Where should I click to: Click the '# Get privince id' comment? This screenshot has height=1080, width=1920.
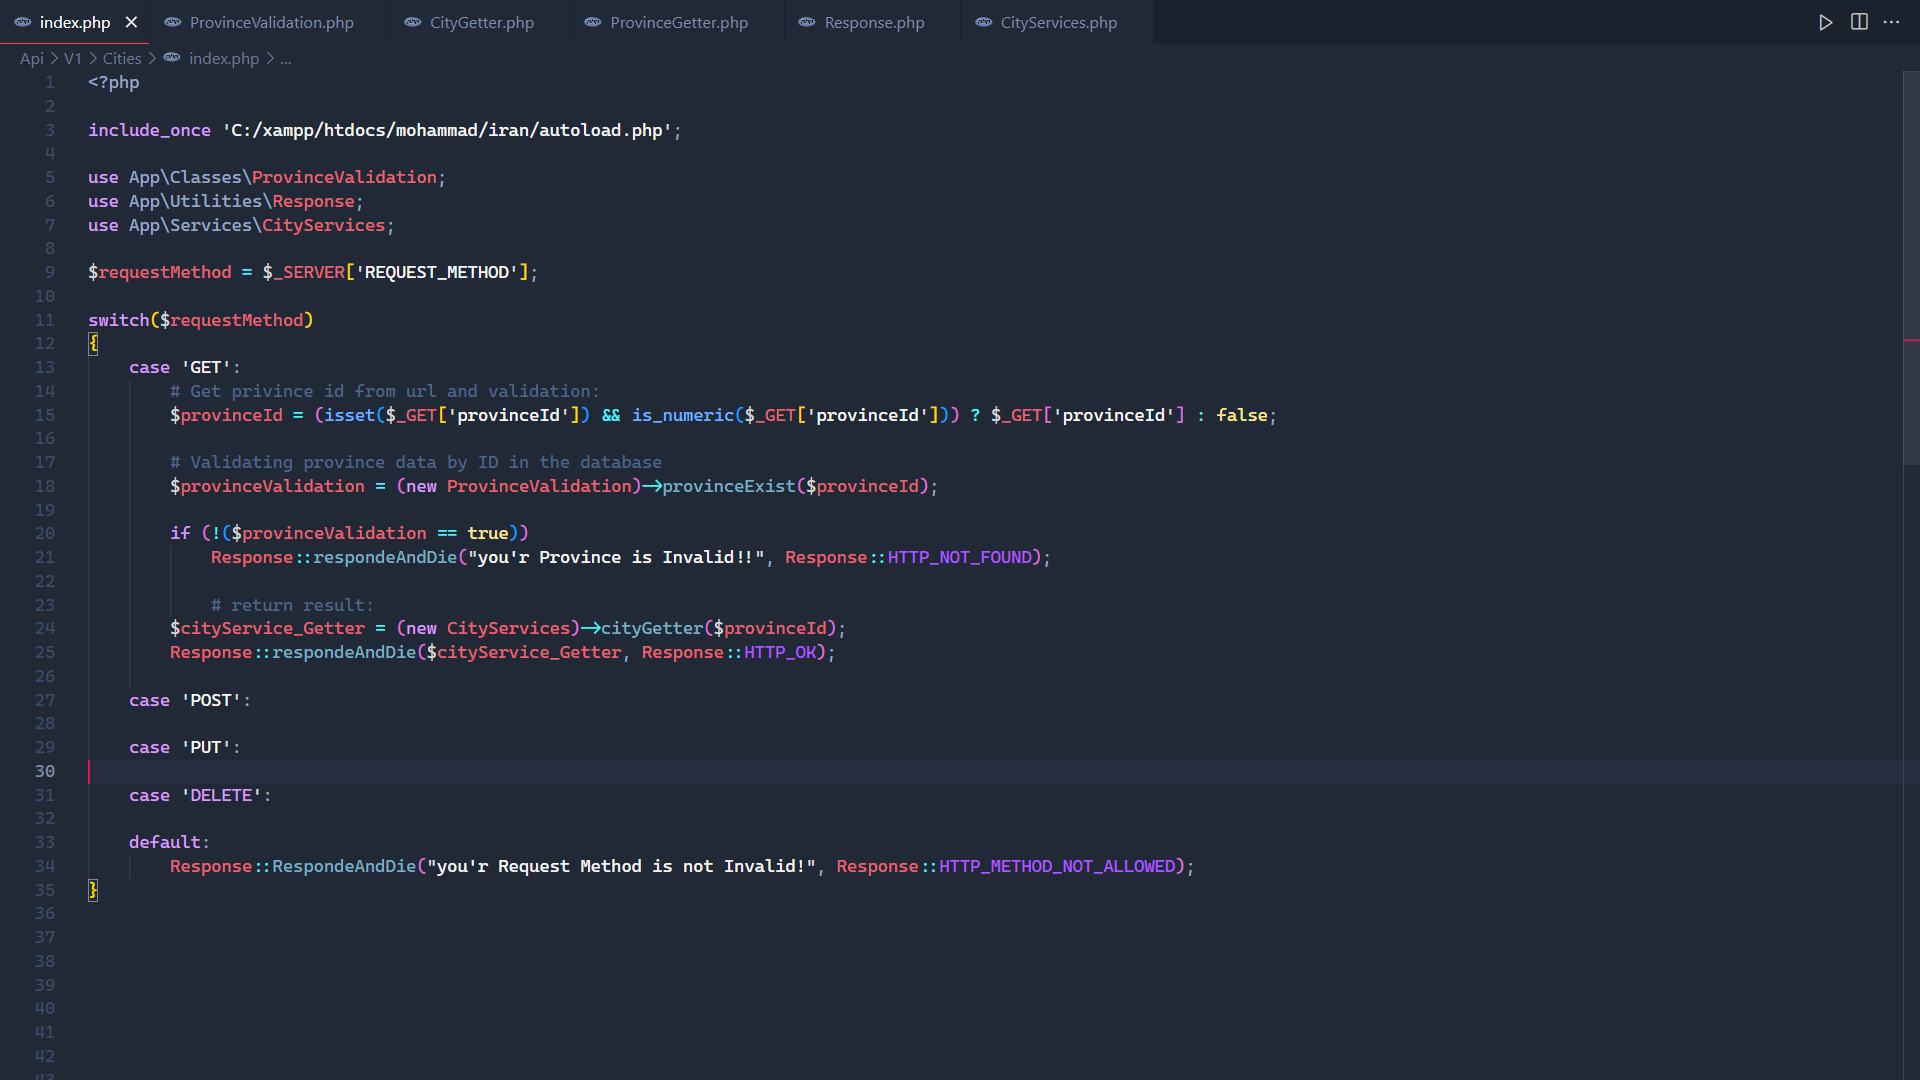pyautogui.click(x=385, y=391)
